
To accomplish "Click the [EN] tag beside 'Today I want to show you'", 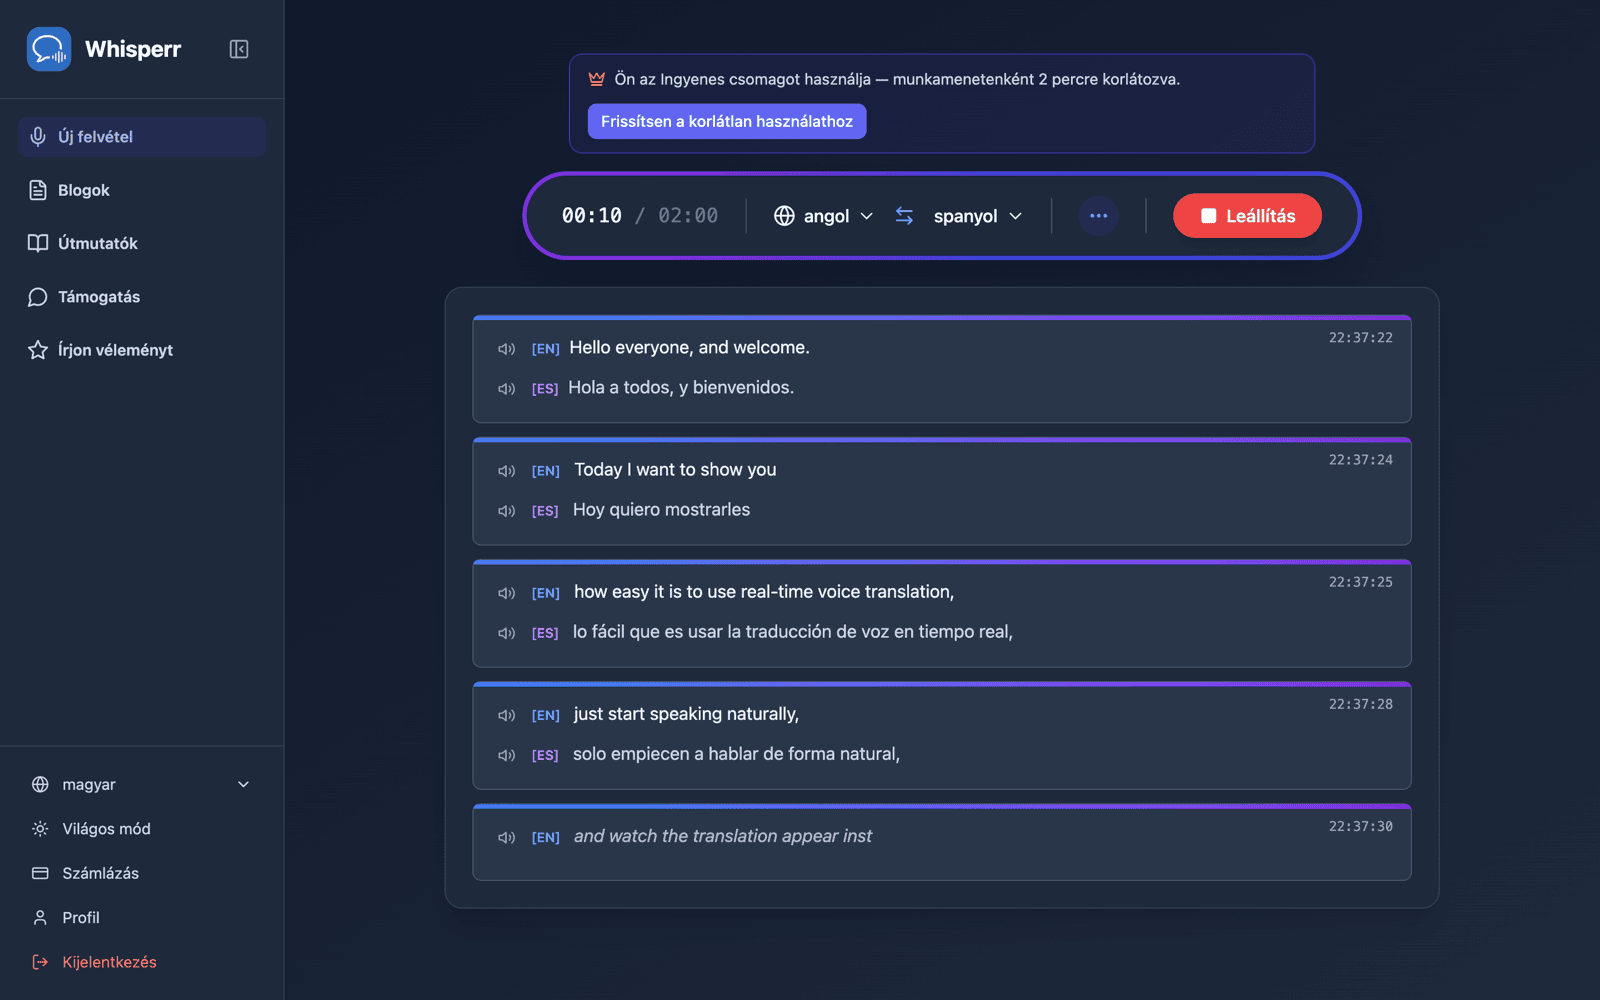I will point(545,471).
